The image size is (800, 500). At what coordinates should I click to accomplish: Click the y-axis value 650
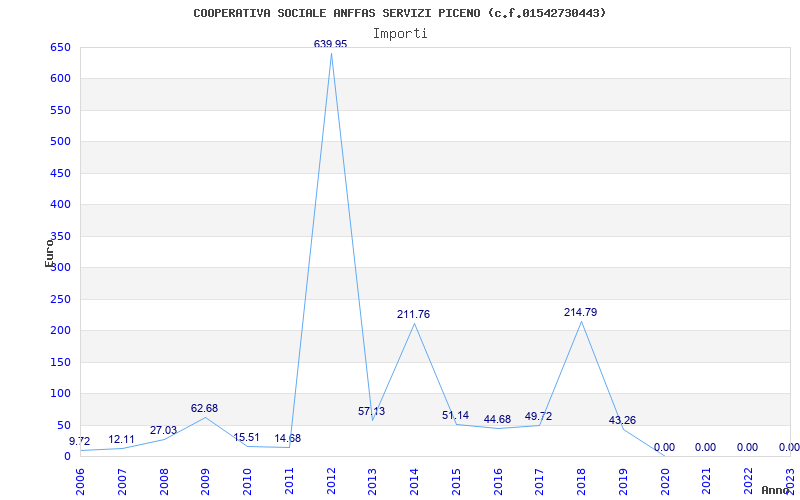(x=60, y=47)
